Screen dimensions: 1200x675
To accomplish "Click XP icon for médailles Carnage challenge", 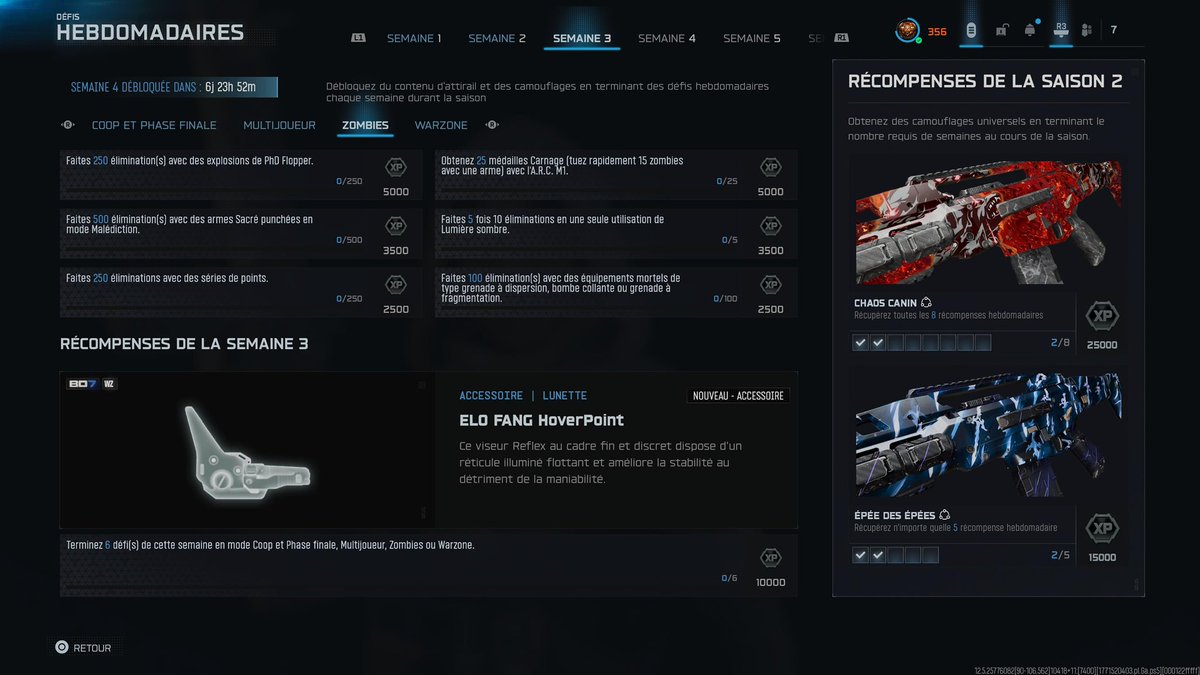I will pos(771,168).
